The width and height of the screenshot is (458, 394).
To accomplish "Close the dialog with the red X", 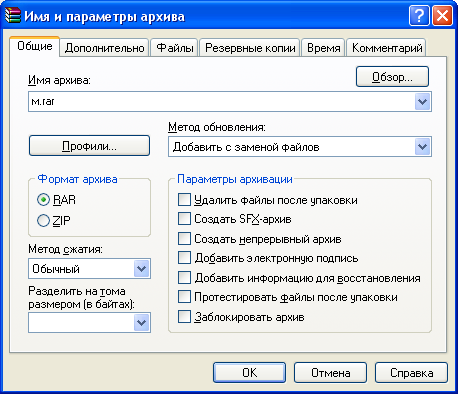I will 442,16.
